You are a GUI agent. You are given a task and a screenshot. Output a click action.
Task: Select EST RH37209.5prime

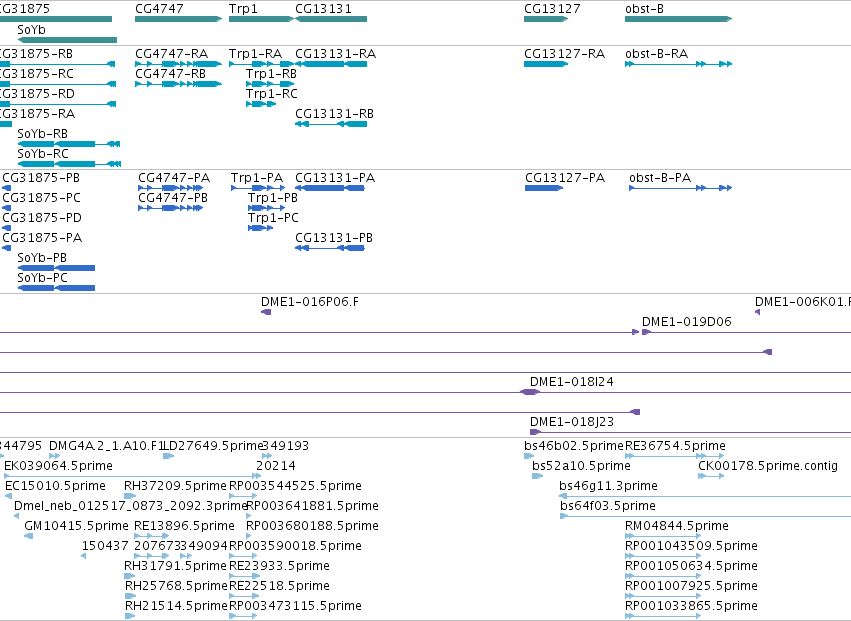130,496
